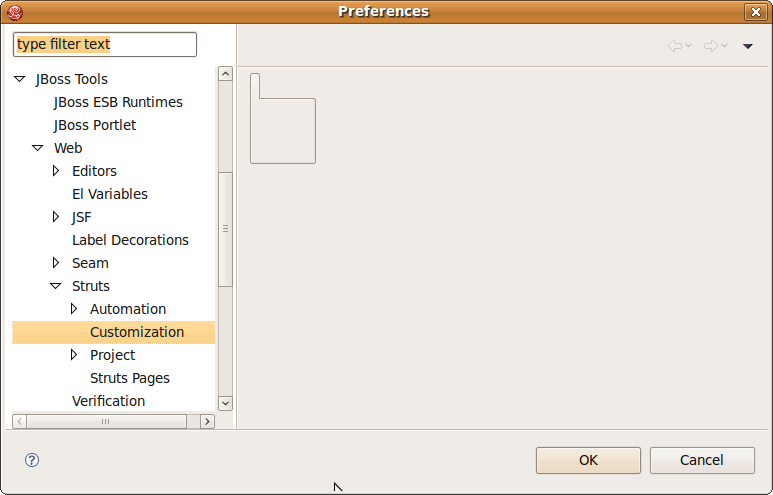Expand the Project tree node
The image size is (773, 495).
[74, 355]
